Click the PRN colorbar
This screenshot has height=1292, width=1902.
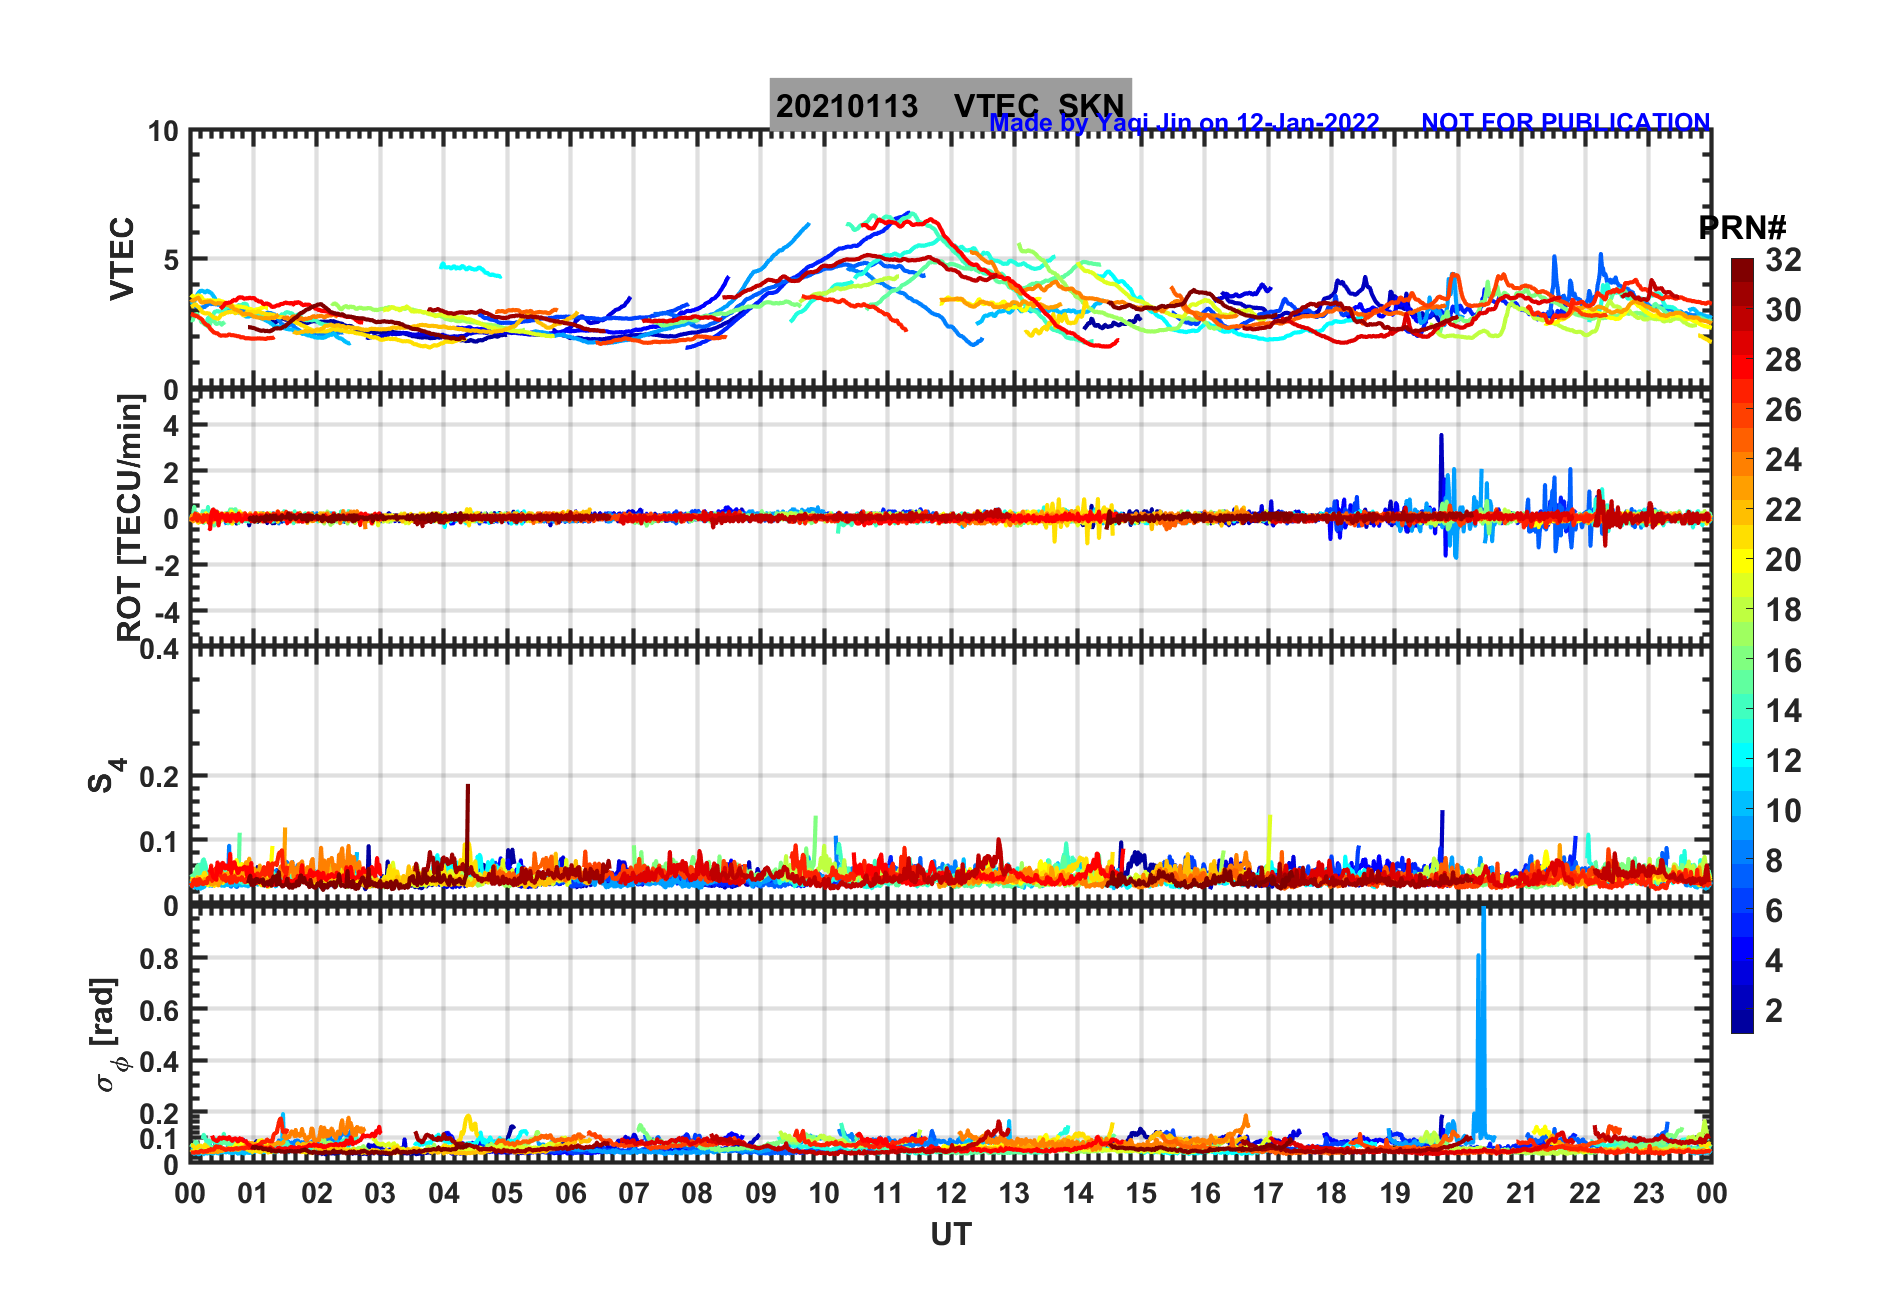(x=1742, y=646)
